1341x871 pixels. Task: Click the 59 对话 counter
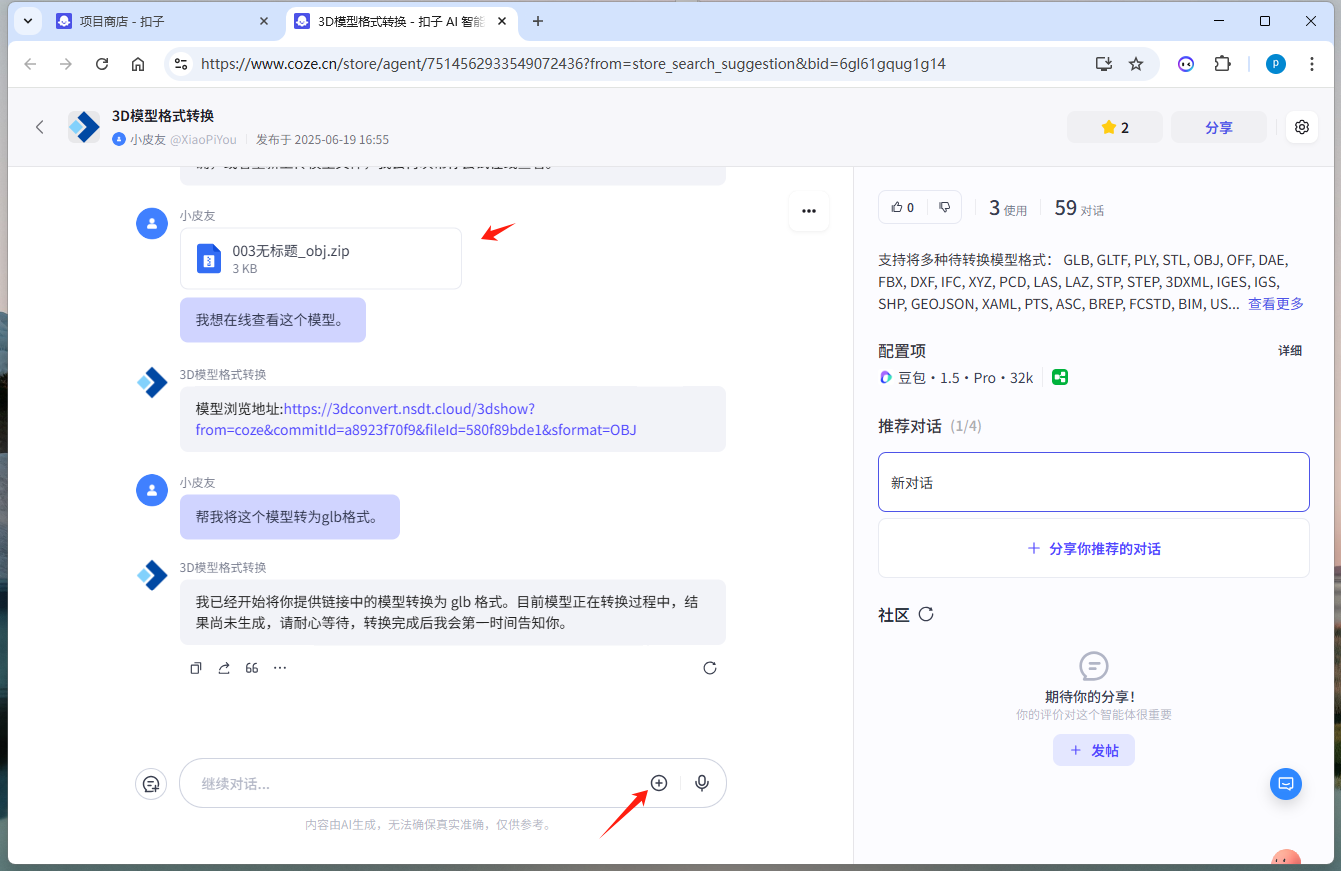[x=1079, y=208]
